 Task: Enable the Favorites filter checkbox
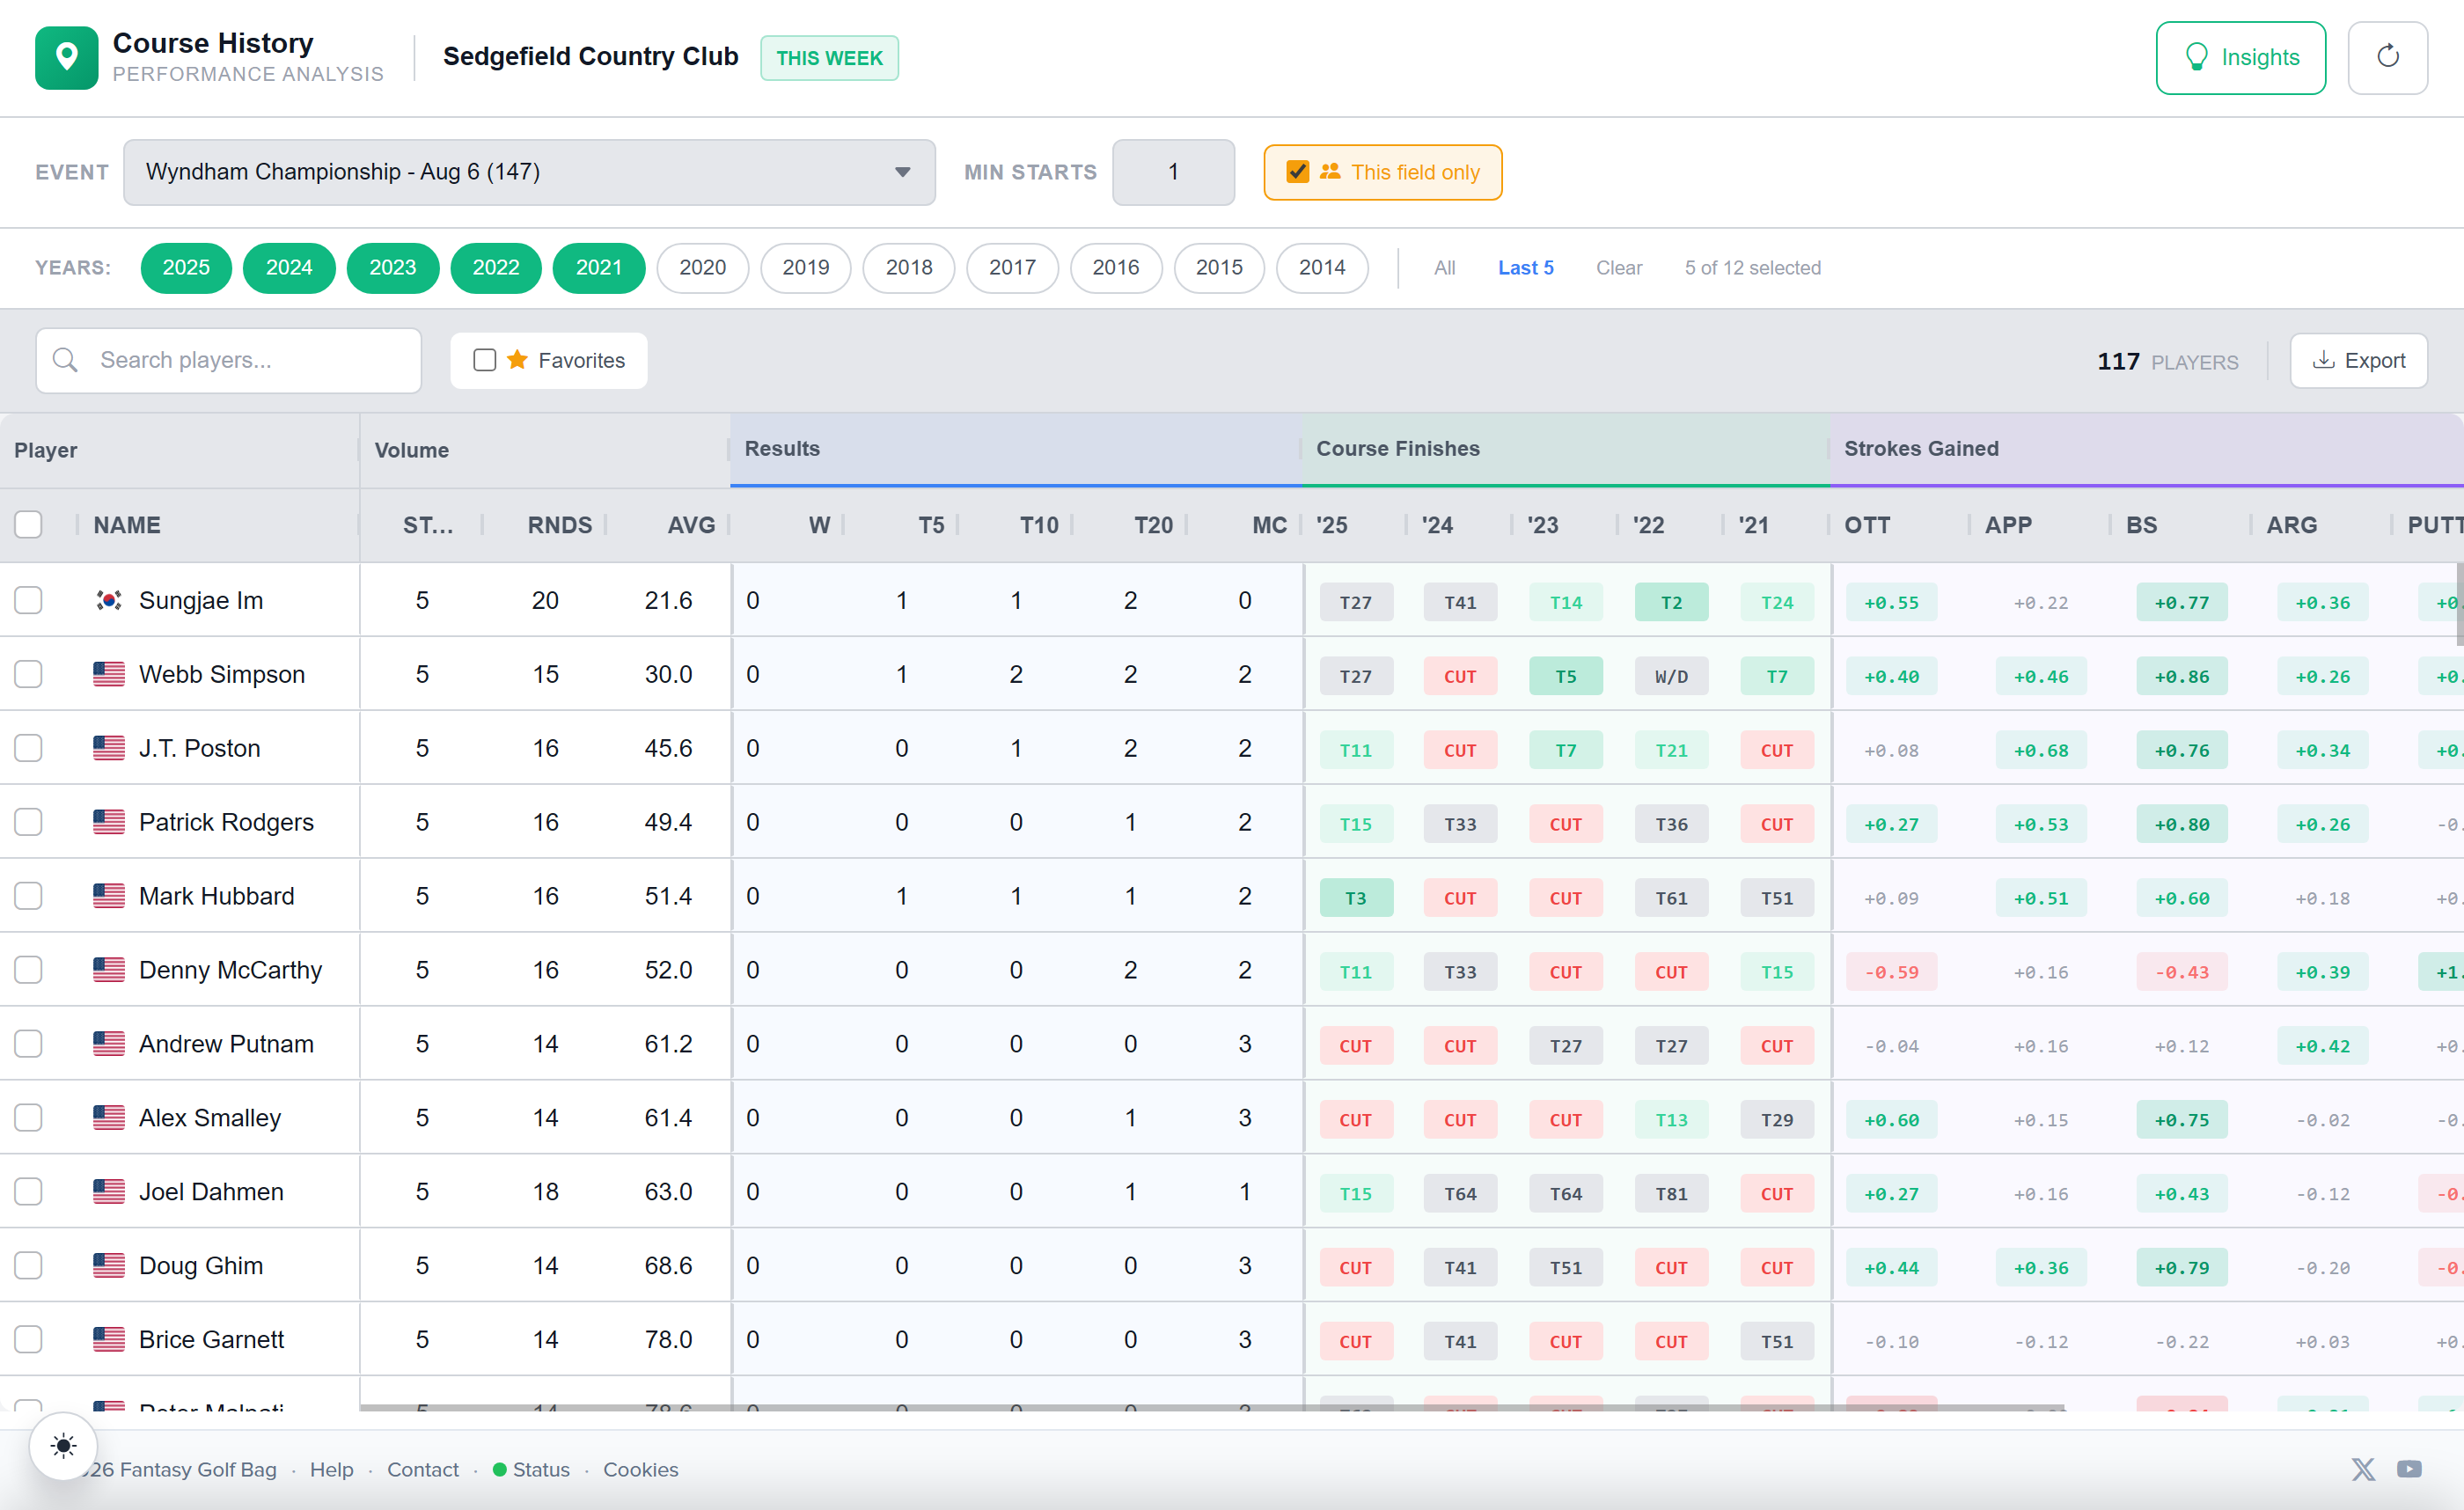click(x=485, y=360)
